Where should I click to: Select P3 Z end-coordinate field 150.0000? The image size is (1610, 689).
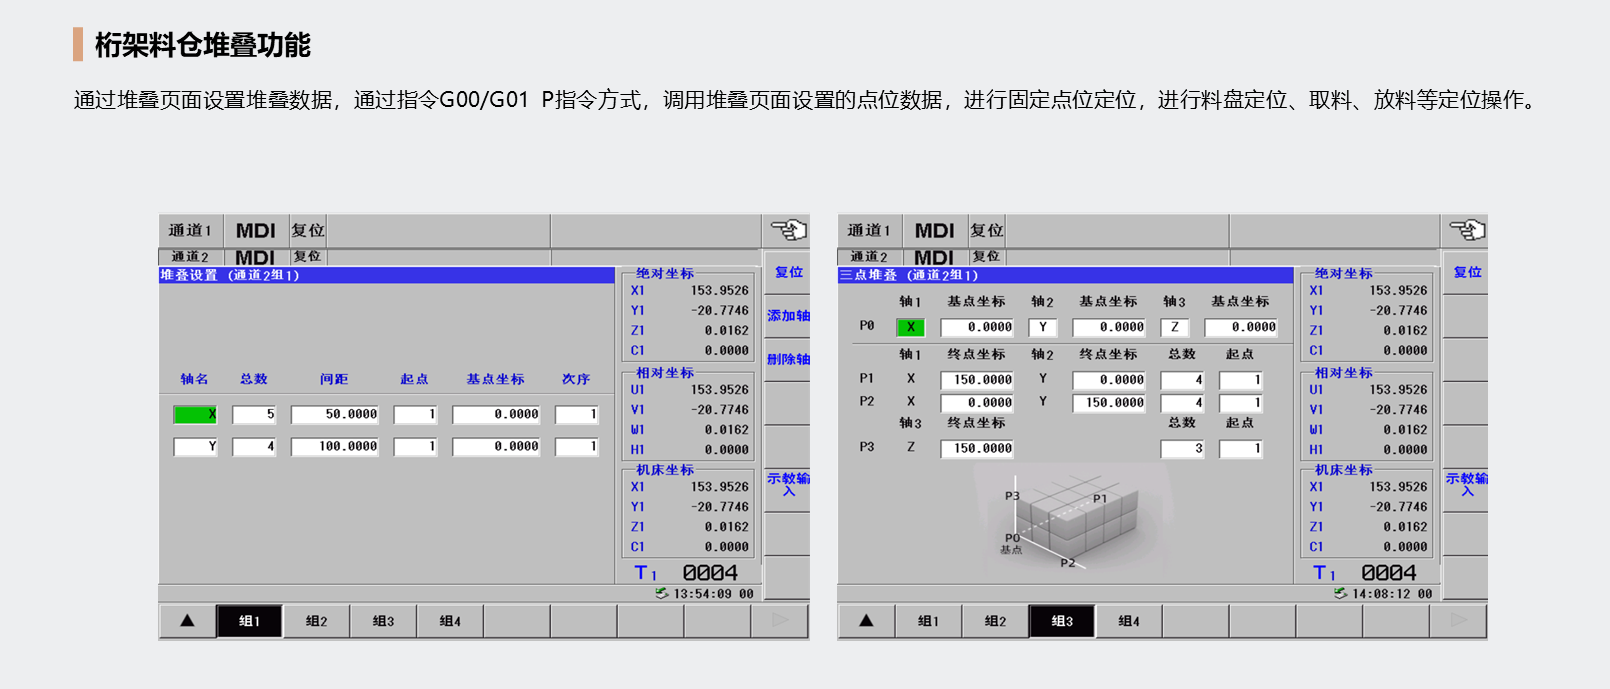click(977, 449)
